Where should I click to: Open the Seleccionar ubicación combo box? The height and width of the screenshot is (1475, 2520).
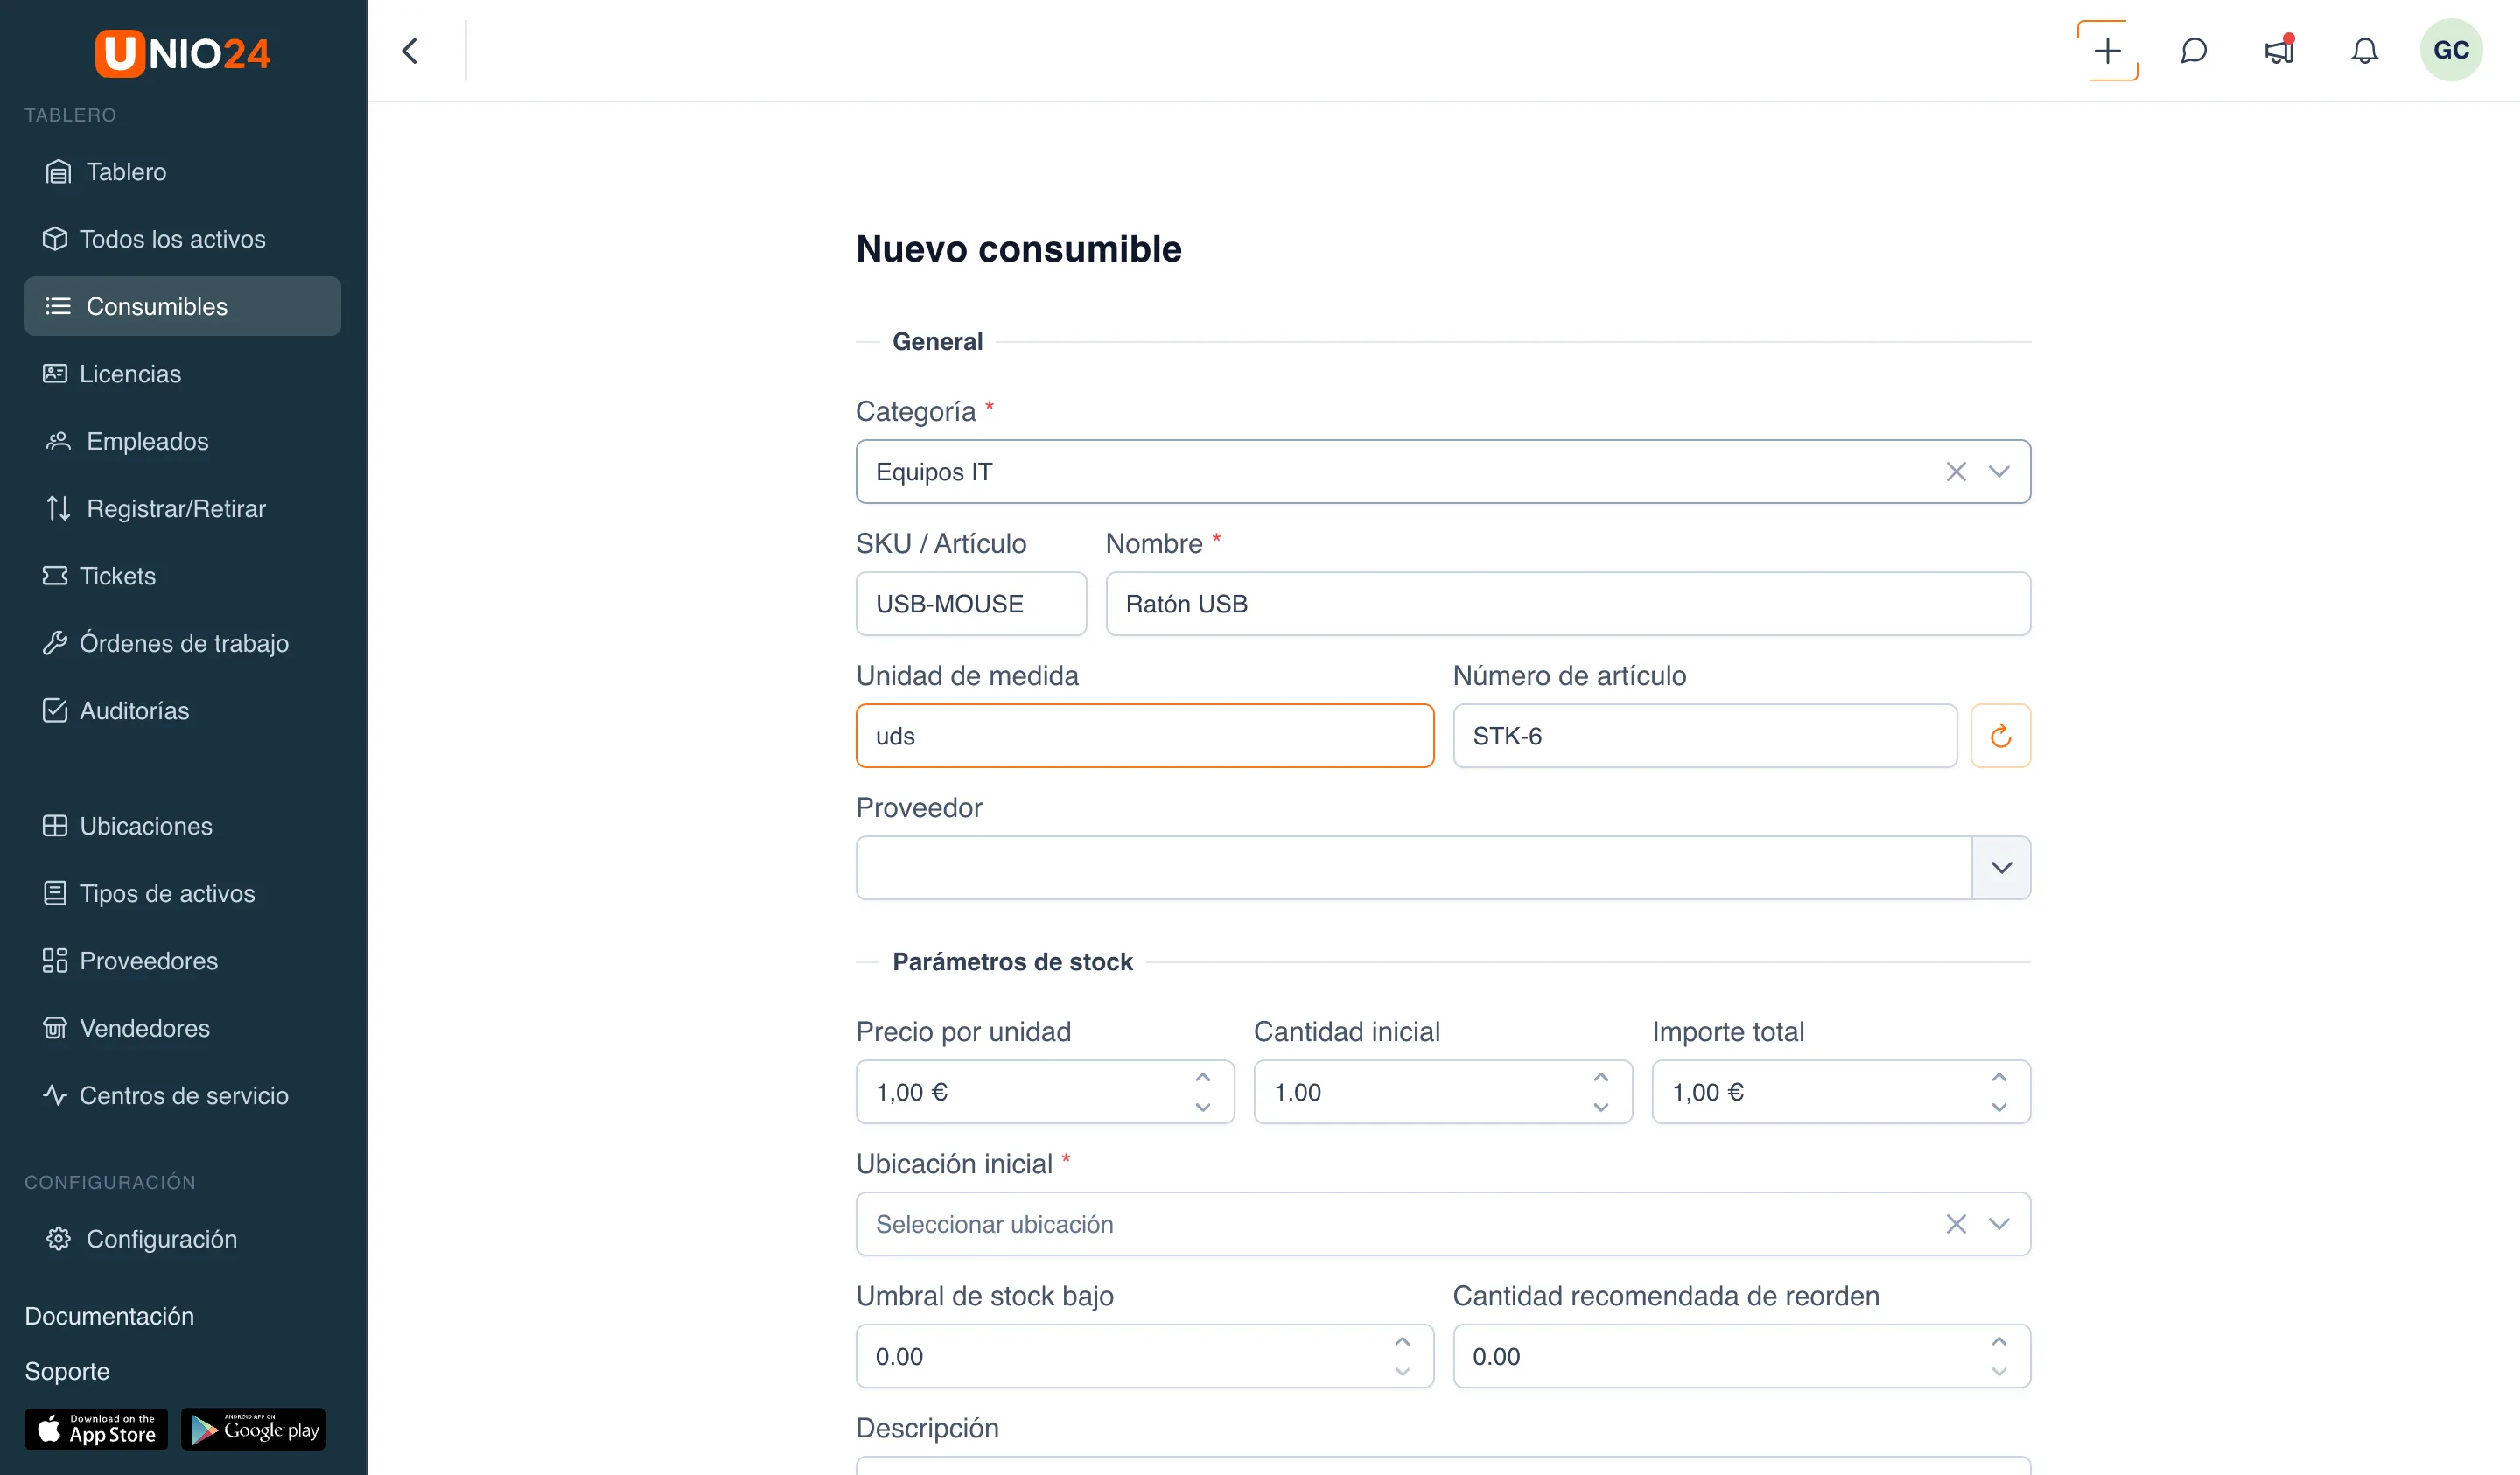(x=1443, y=1224)
